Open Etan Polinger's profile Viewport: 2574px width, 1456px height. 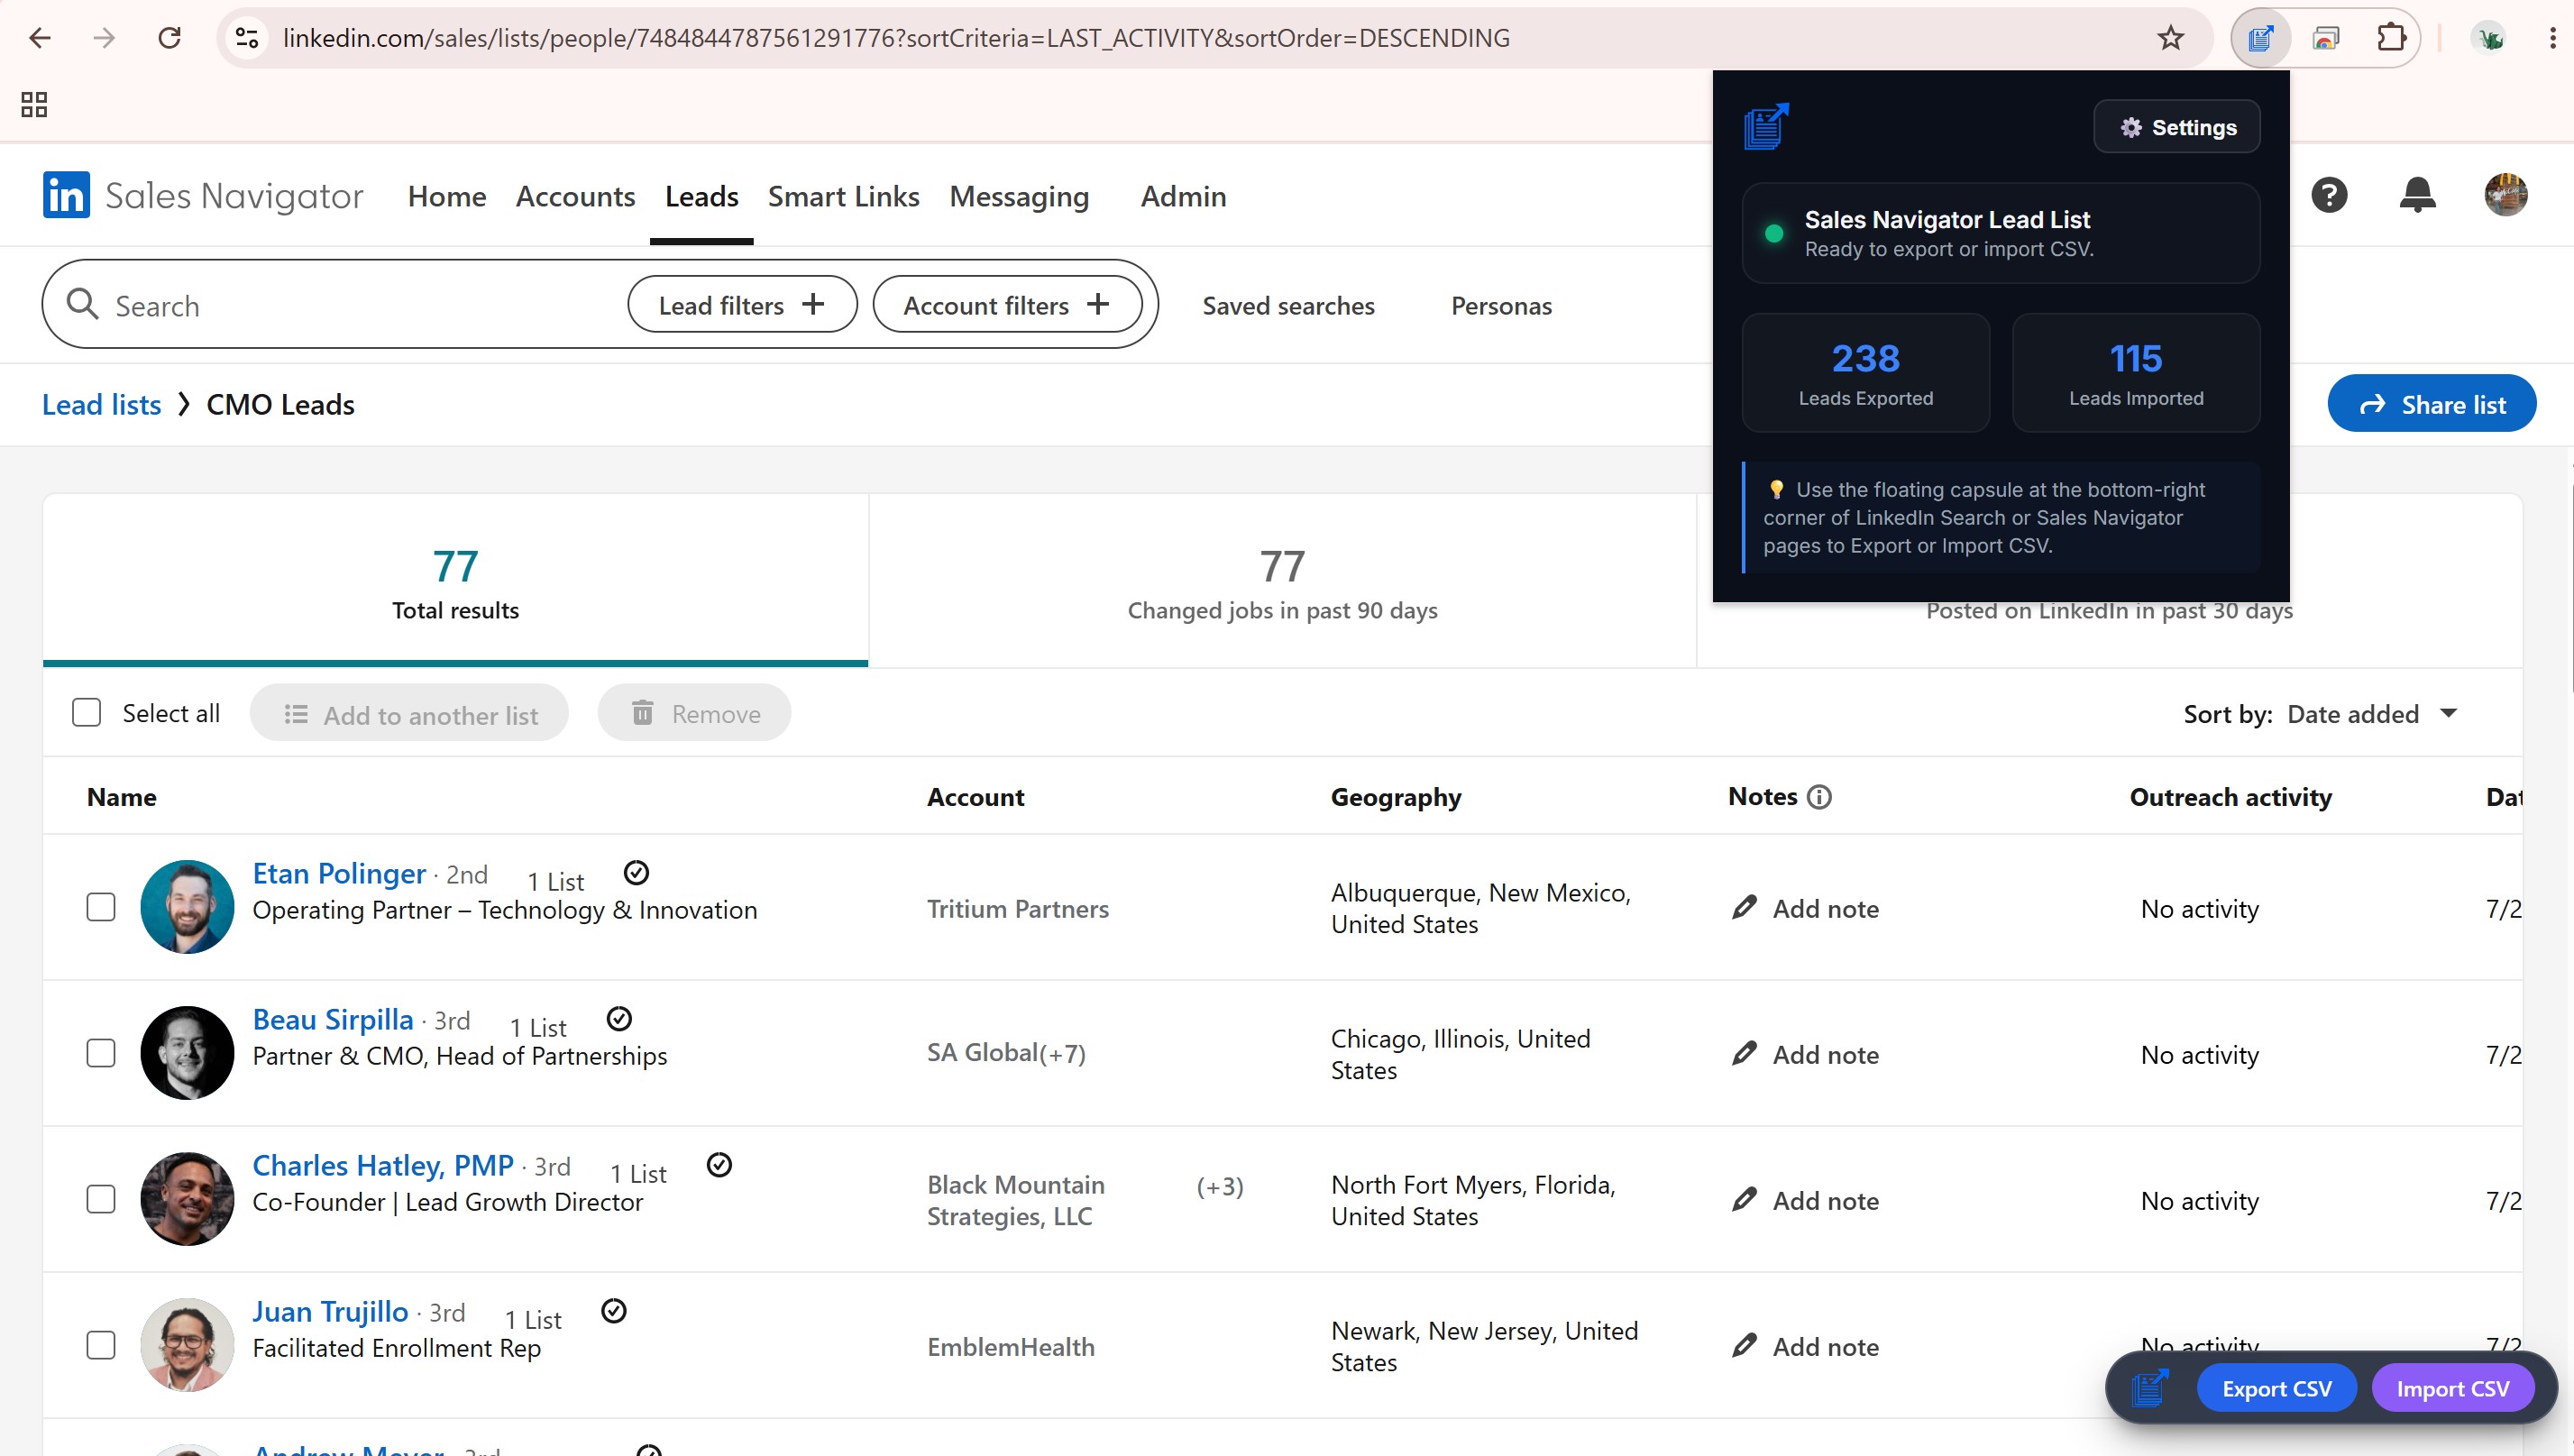339,873
